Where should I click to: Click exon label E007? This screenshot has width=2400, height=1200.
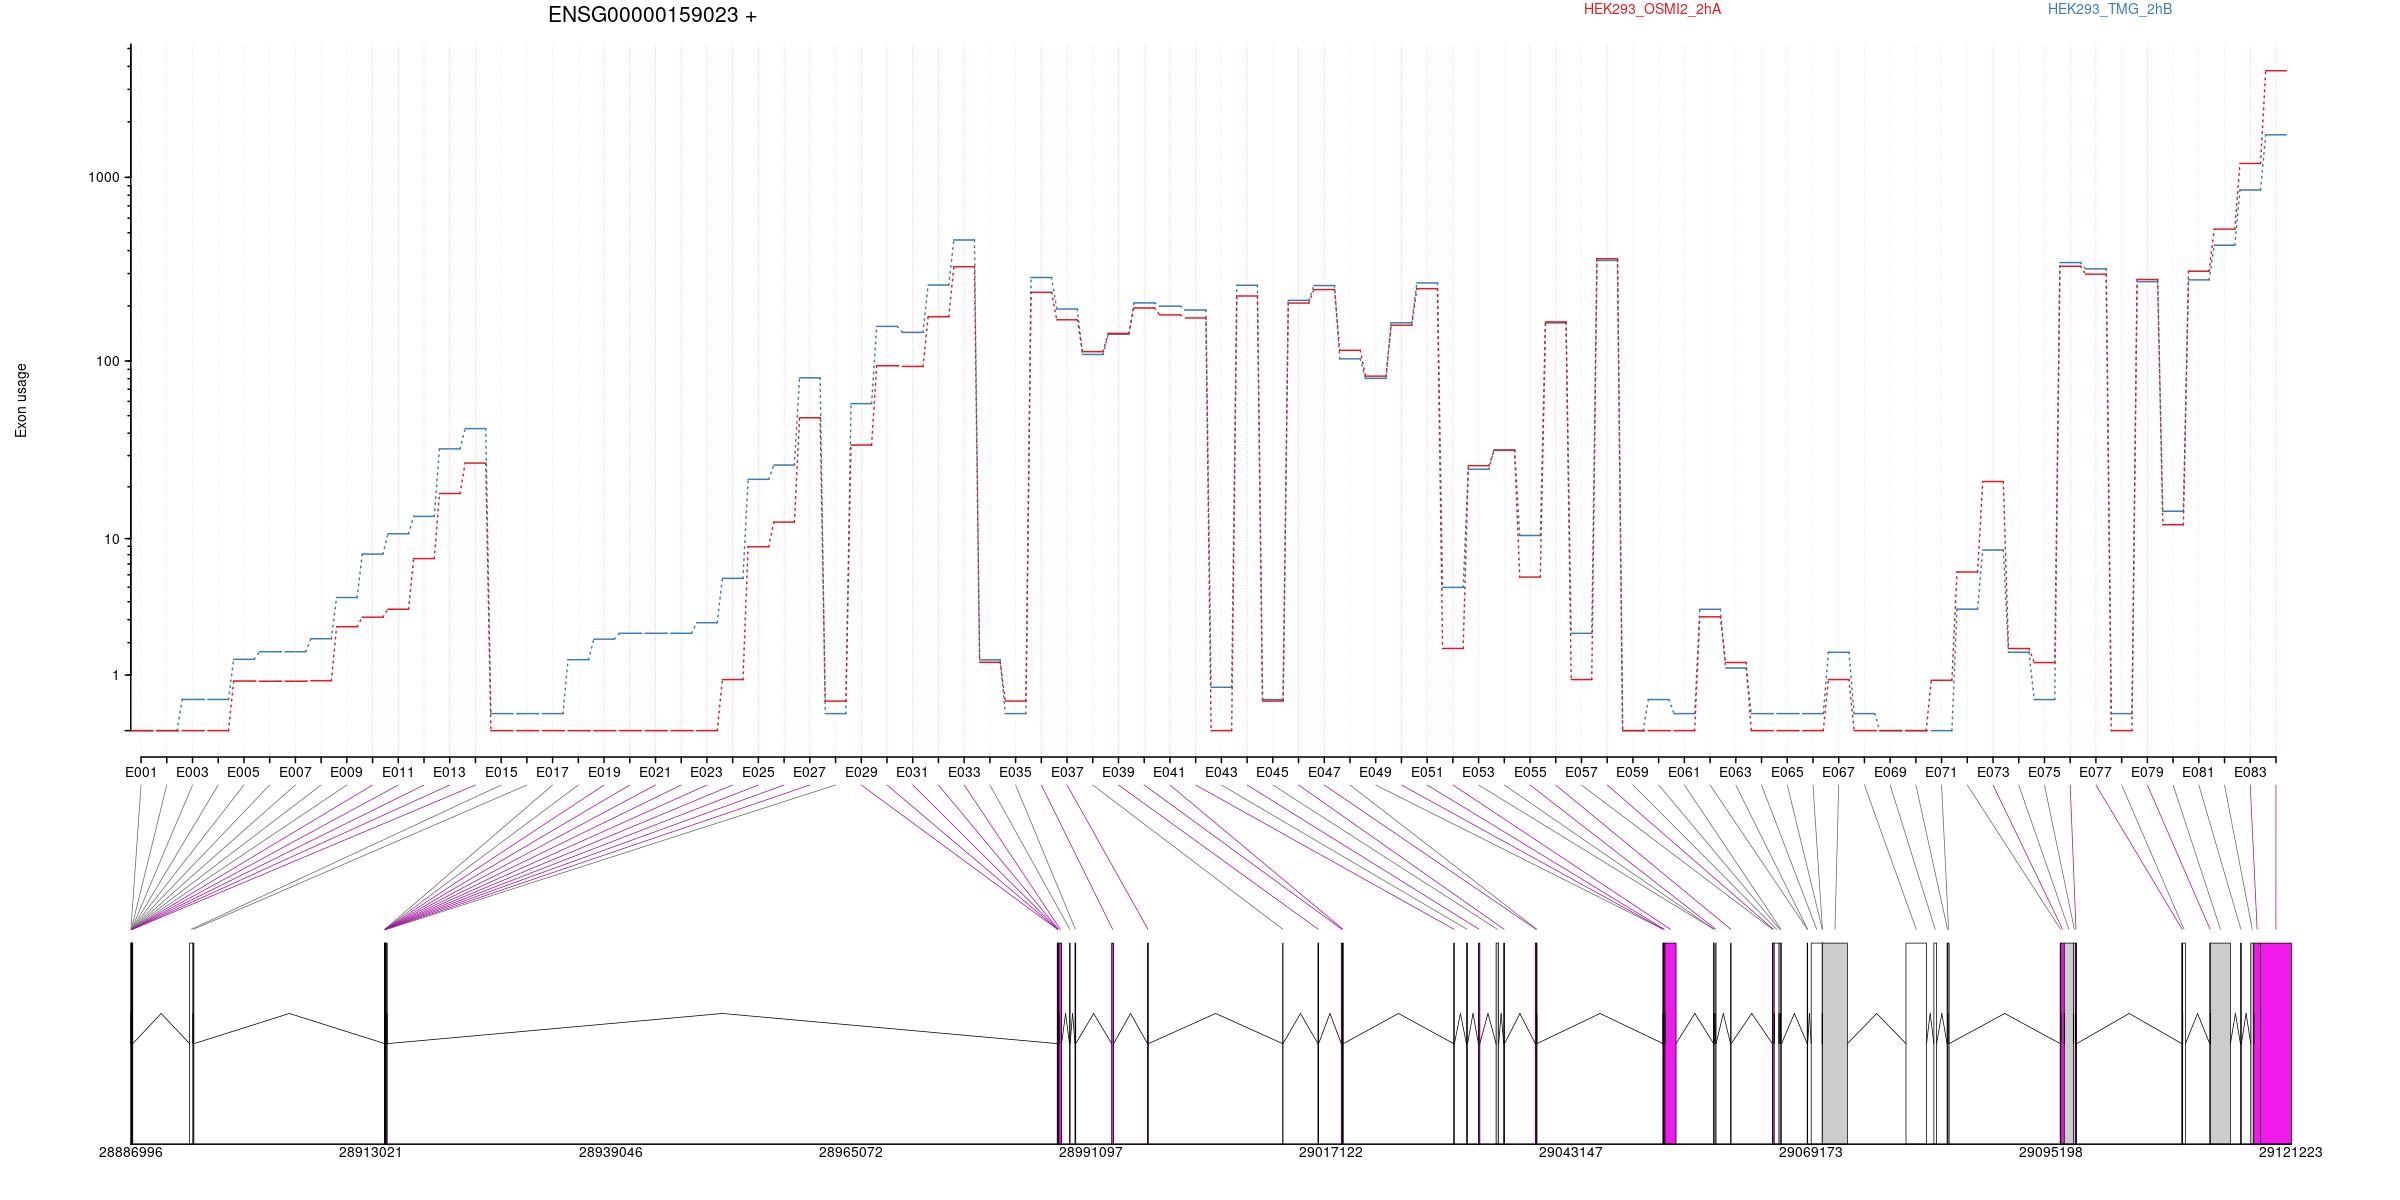pyautogui.click(x=295, y=772)
